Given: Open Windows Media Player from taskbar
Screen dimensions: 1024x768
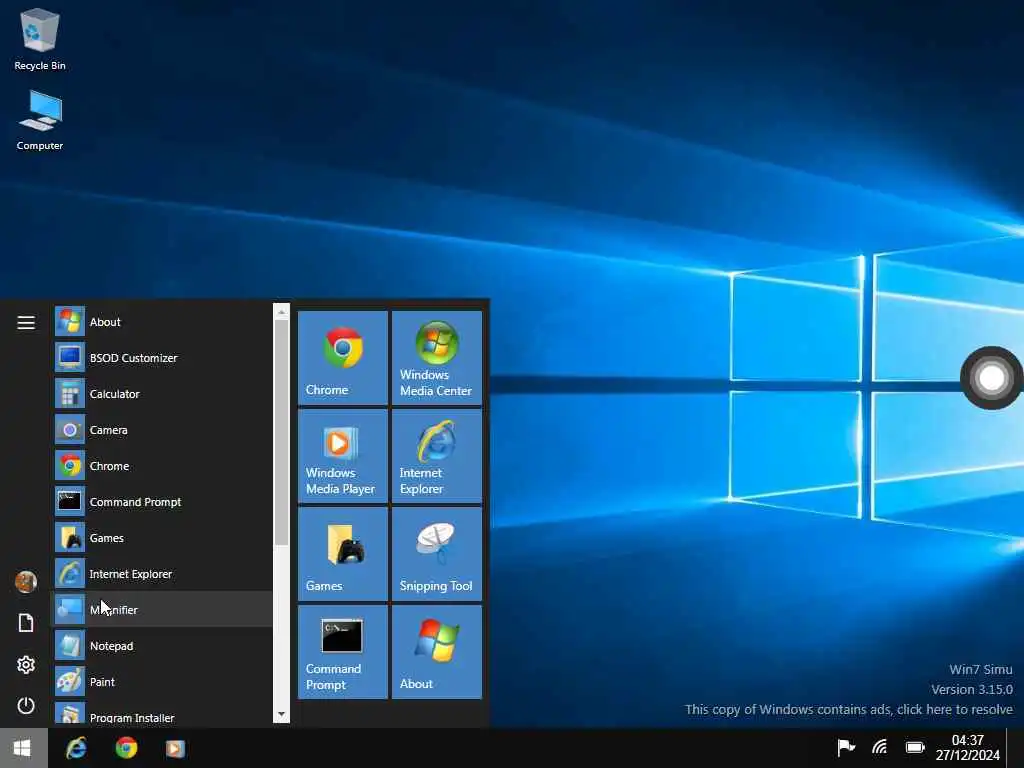Looking at the screenshot, I should (x=175, y=748).
